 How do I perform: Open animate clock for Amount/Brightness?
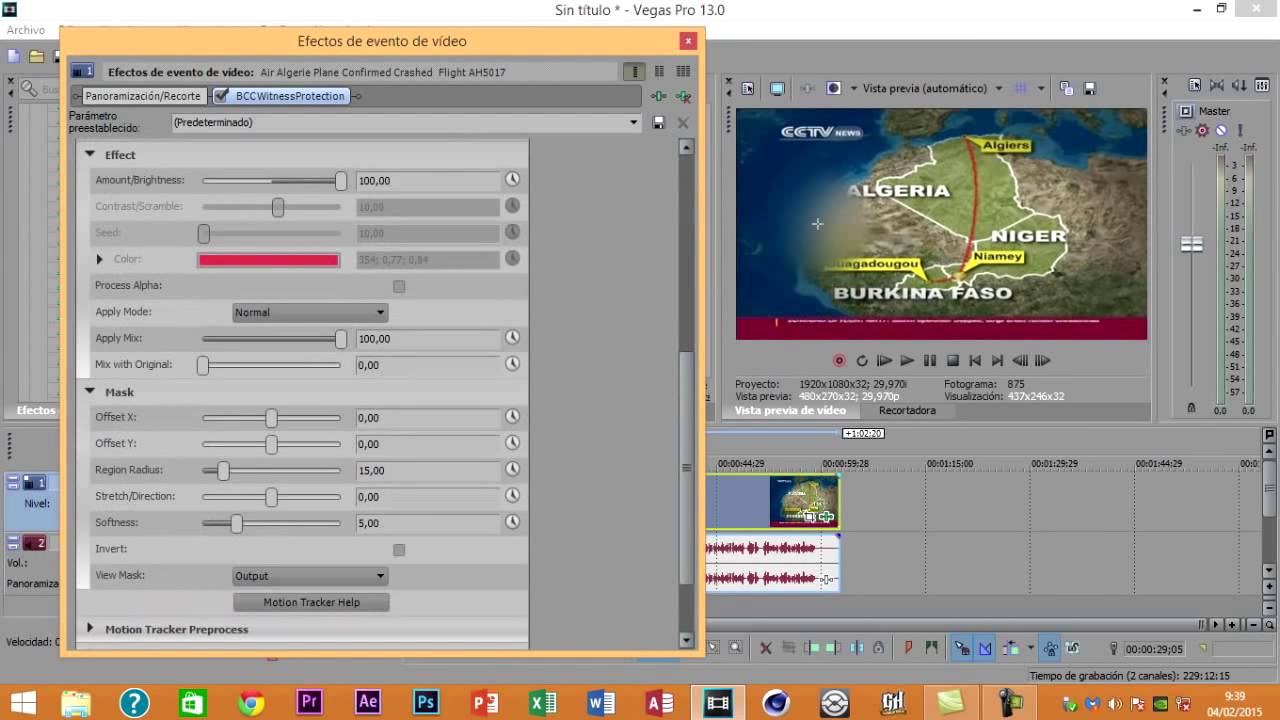tap(512, 180)
